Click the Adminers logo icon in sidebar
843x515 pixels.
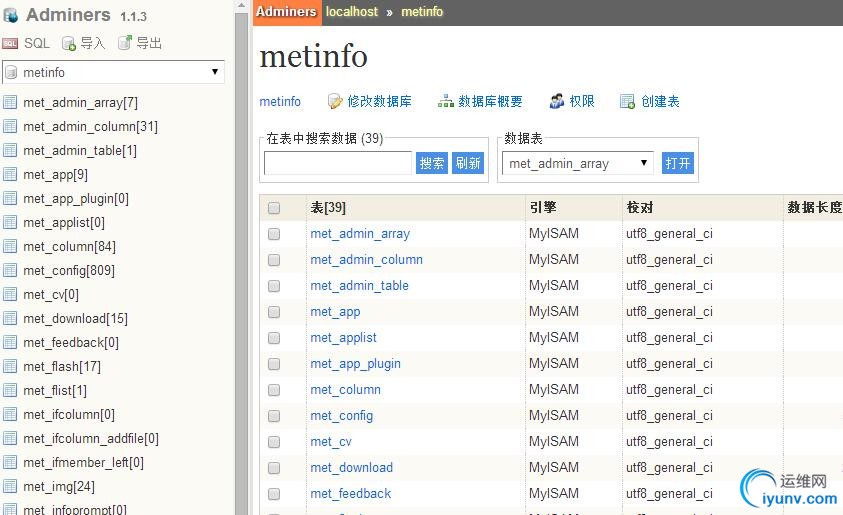(10, 15)
